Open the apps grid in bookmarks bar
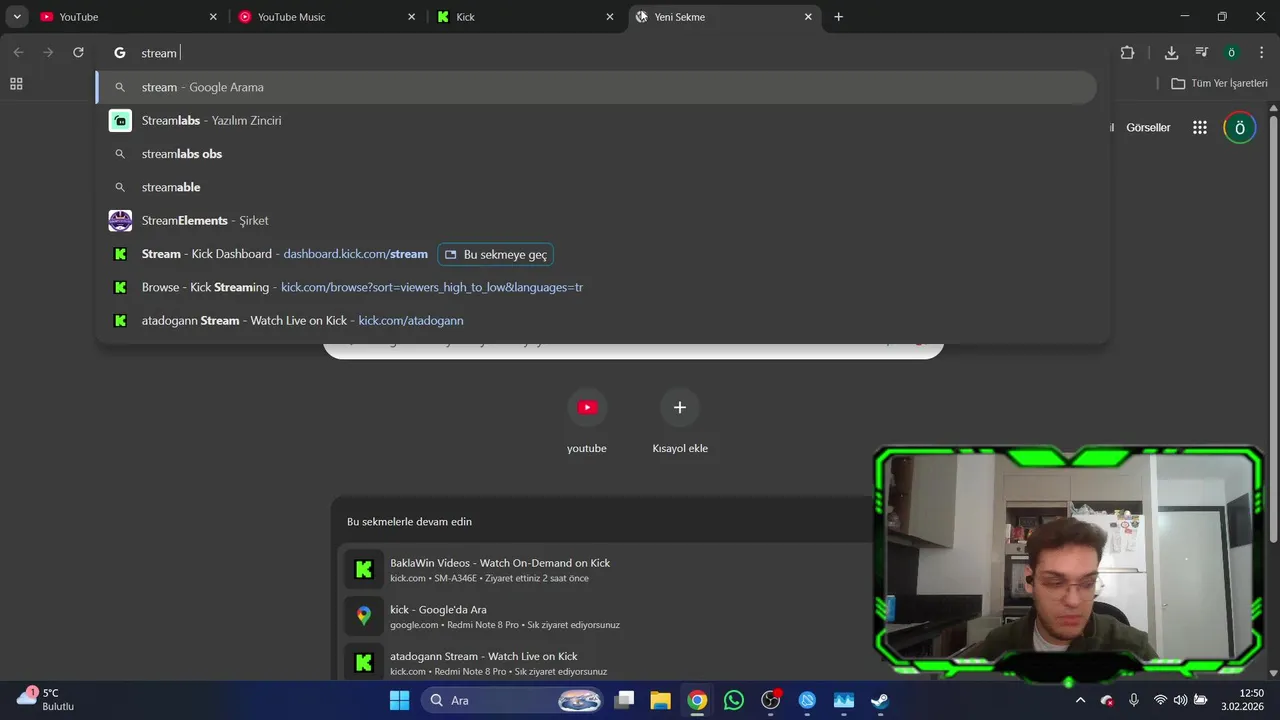1280x720 pixels. point(16,84)
